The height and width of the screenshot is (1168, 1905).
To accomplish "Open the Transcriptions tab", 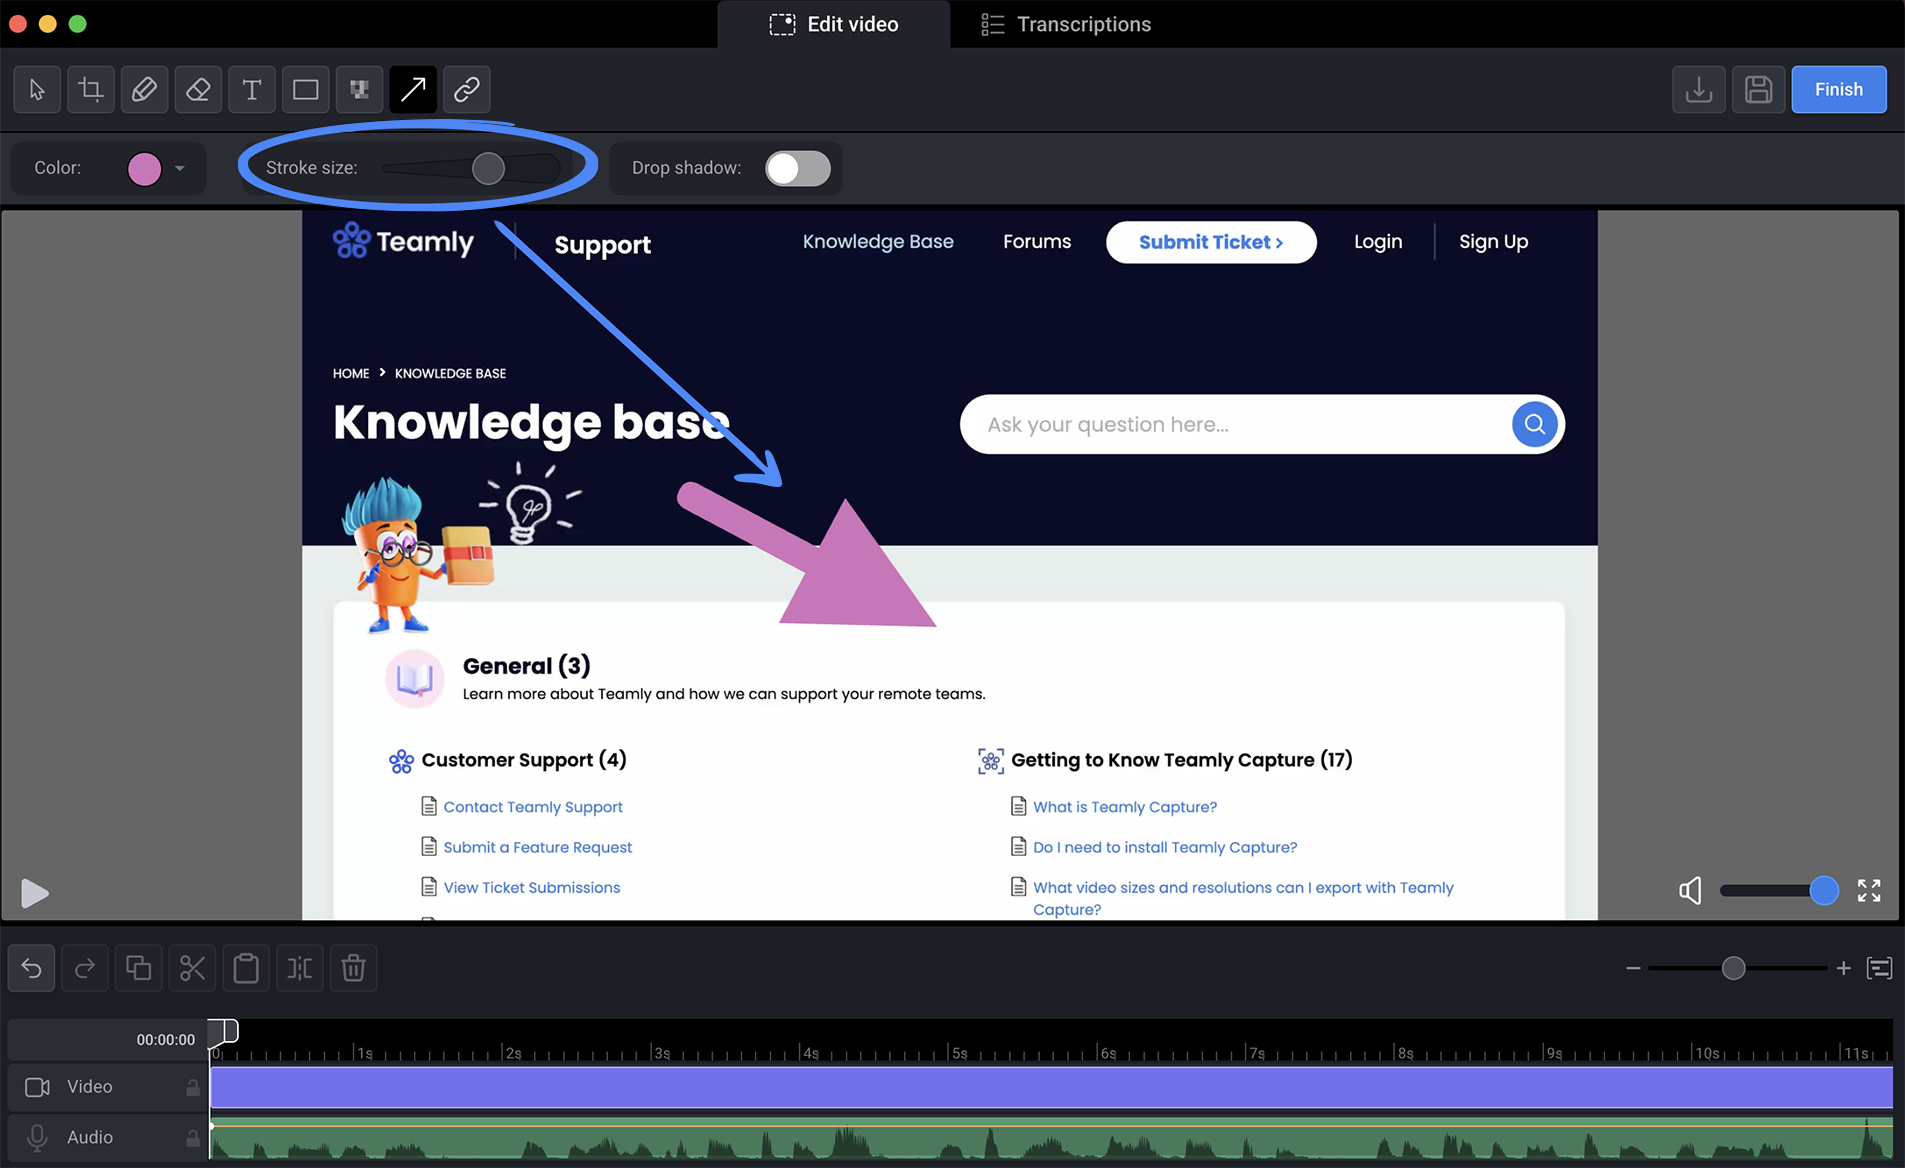I will [x=1066, y=24].
